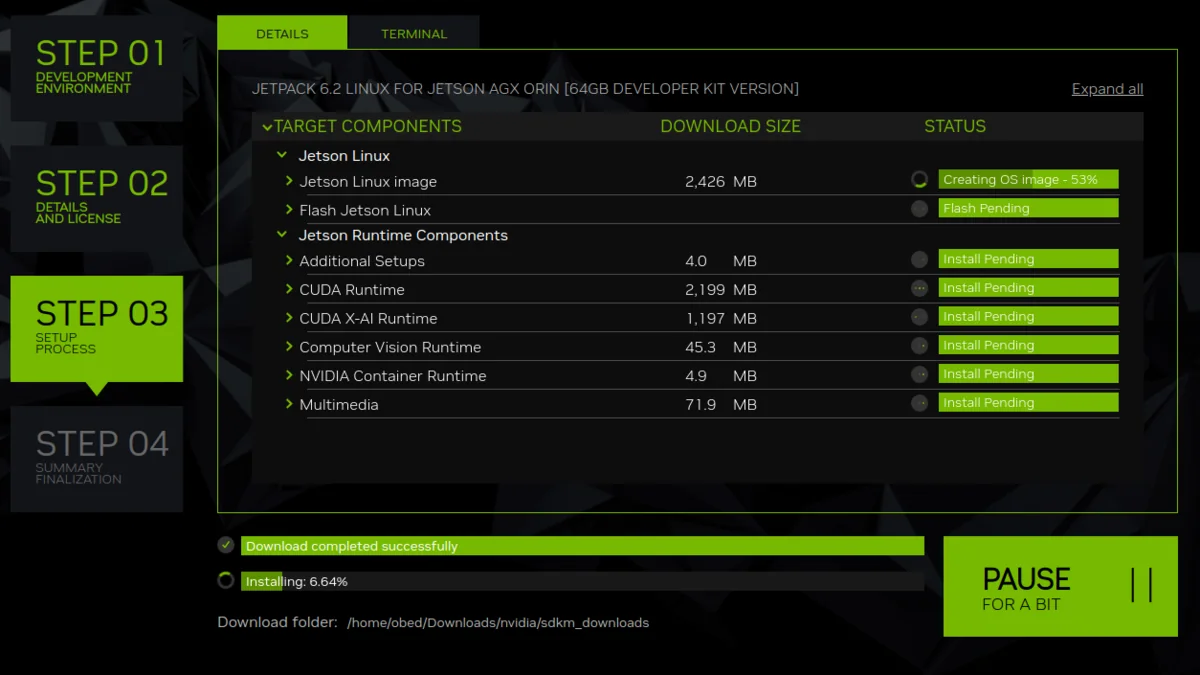Click the Flash Pending status bar
Viewport: 1200px width, 675px height.
[1028, 209]
